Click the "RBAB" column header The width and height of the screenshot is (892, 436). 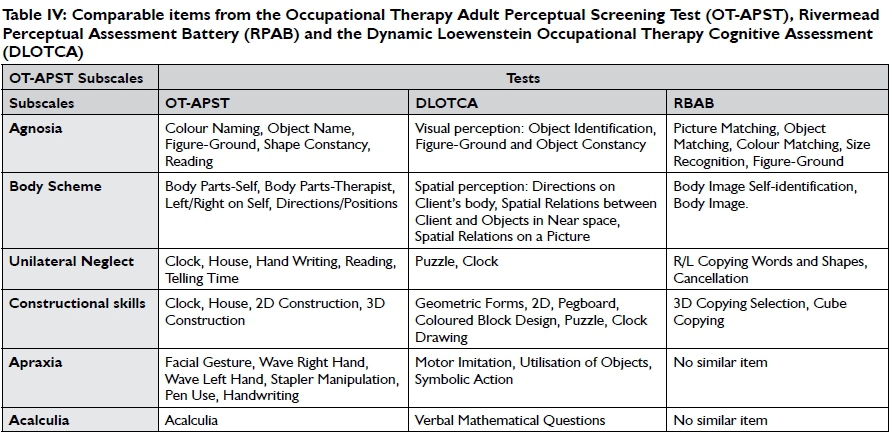point(692,103)
